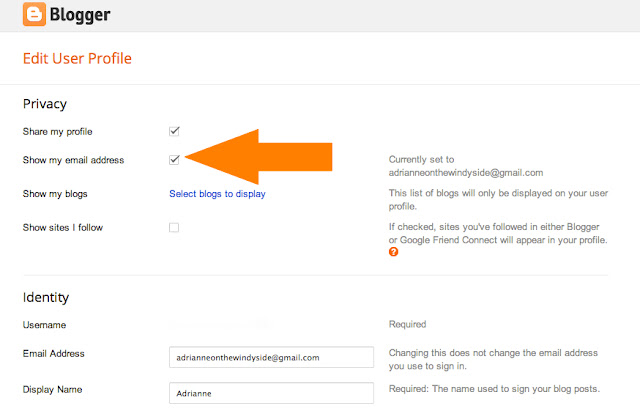Click the 'Currently set to' email note
Viewport: 640px width, 414px height.
pos(466,166)
